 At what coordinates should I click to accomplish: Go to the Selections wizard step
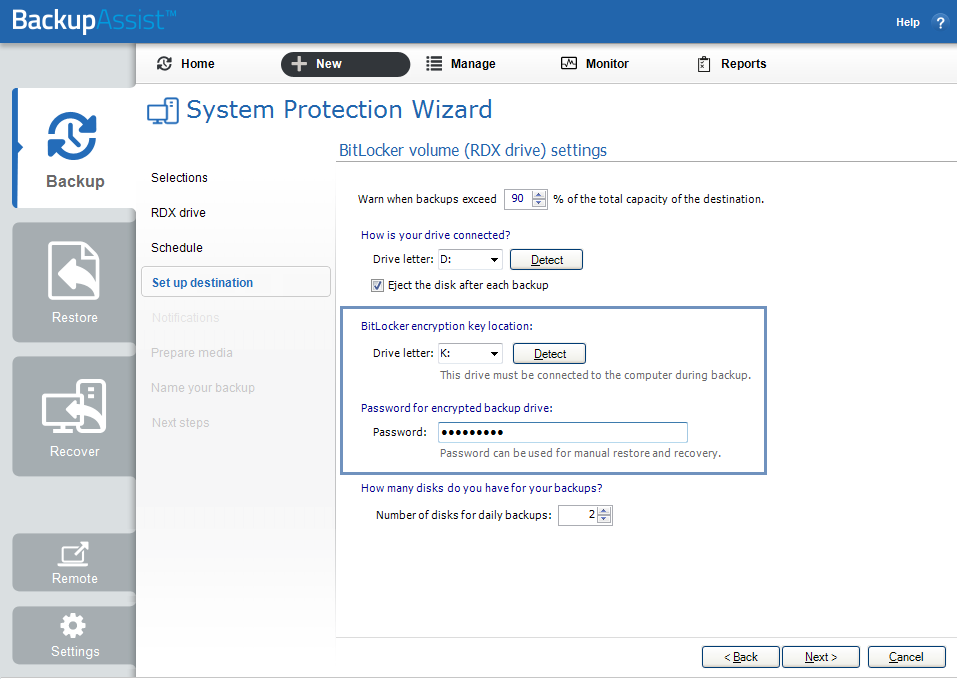[x=179, y=178]
